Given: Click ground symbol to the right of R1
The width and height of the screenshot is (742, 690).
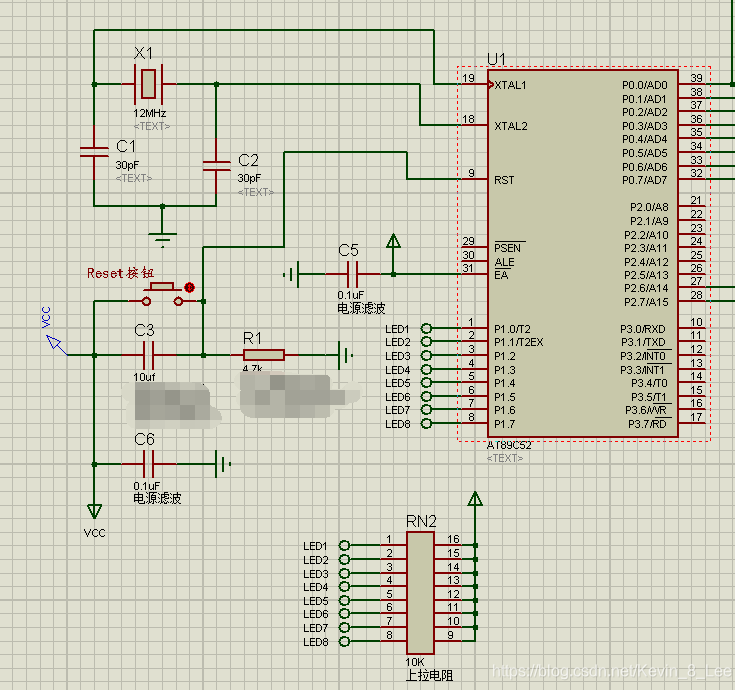Looking at the screenshot, I should click(x=346, y=355).
